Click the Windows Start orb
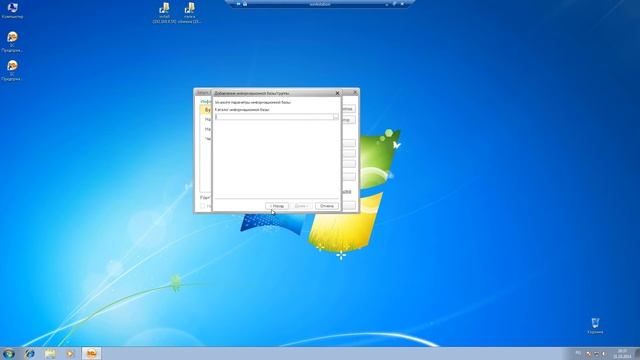 pyautogui.click(x=9, y=353)
